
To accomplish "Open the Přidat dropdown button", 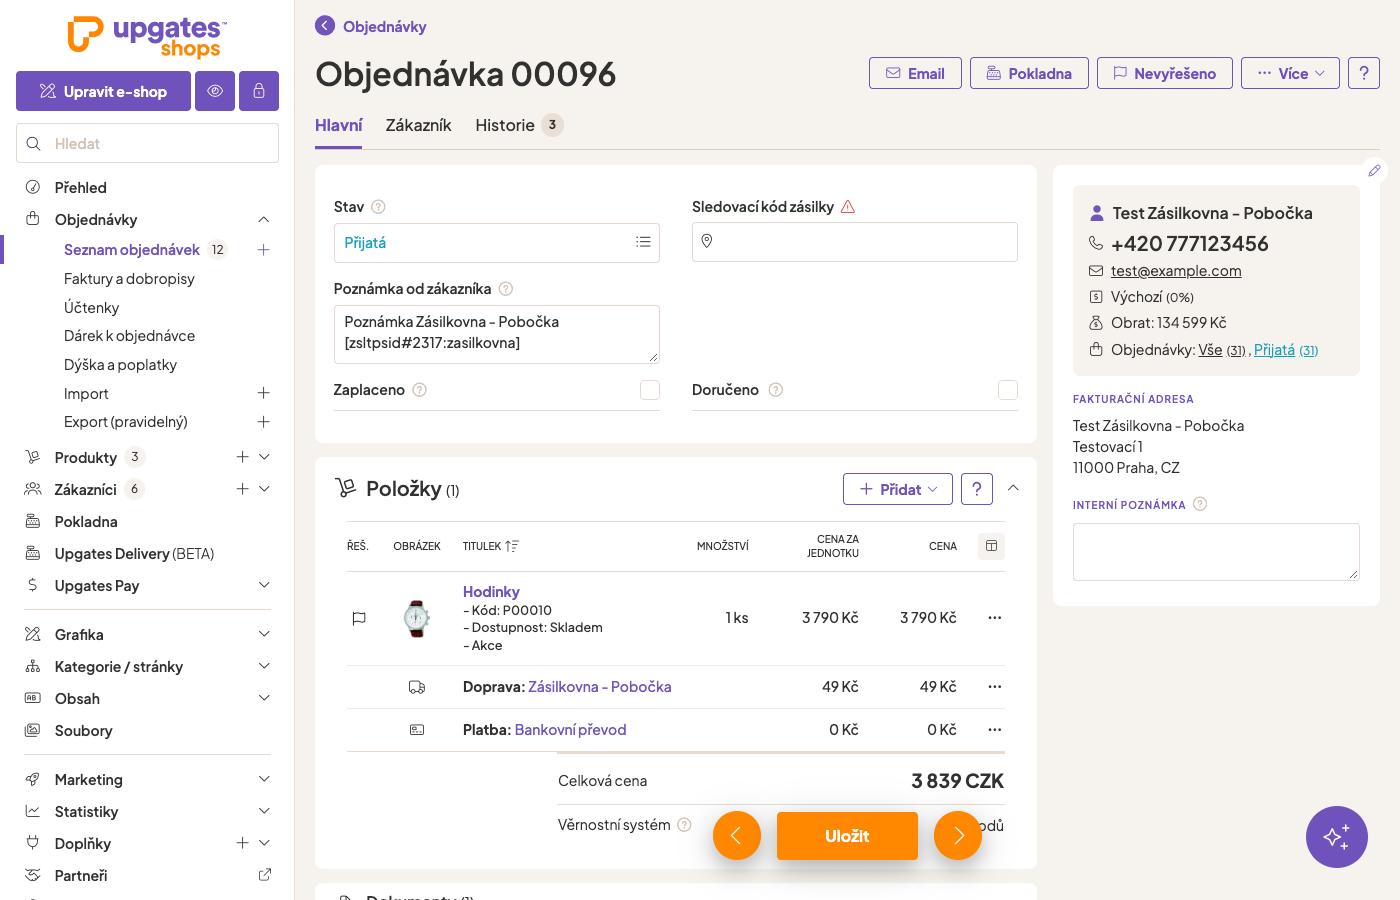I will pos(898,489).
